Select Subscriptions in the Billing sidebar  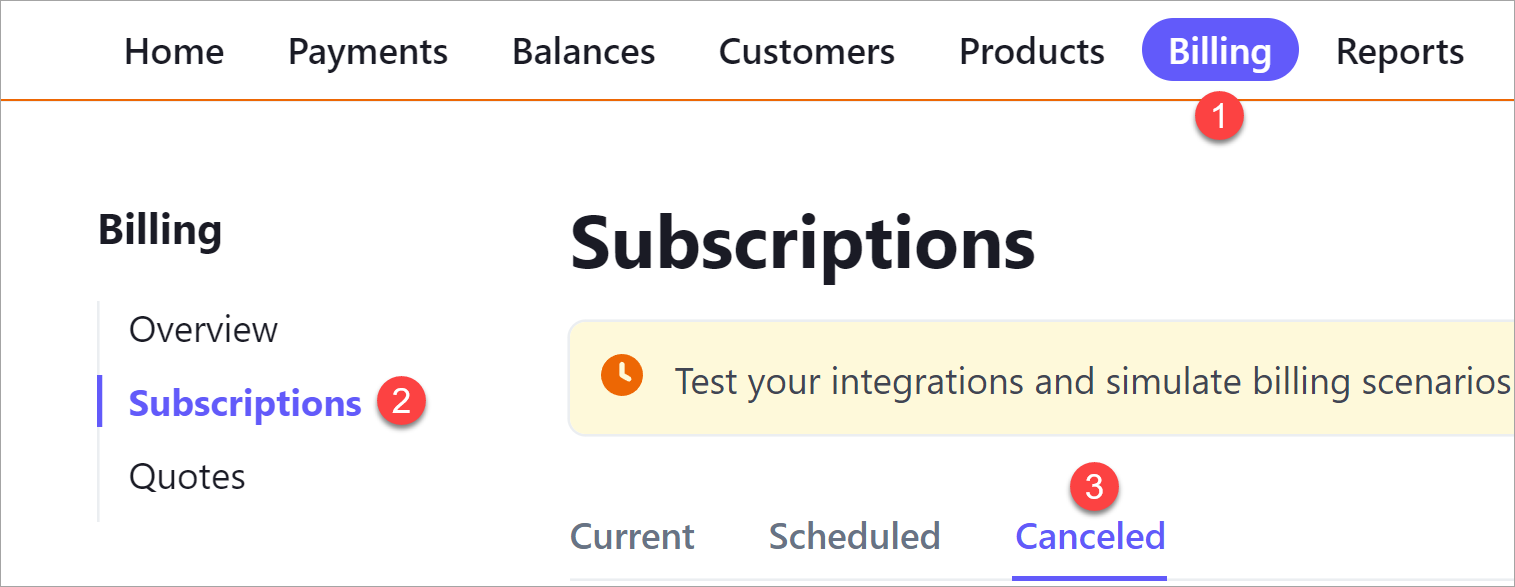pyautogui.click(x=245, y=403)
